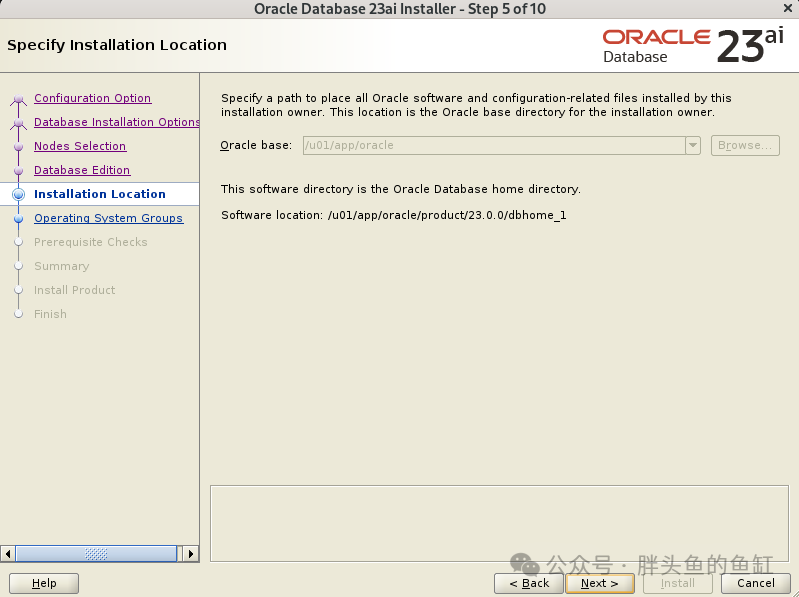Screen dimensions: 799x597
Task: Click the Operating System Groups step bullet
Action: (x=19, y=219)
